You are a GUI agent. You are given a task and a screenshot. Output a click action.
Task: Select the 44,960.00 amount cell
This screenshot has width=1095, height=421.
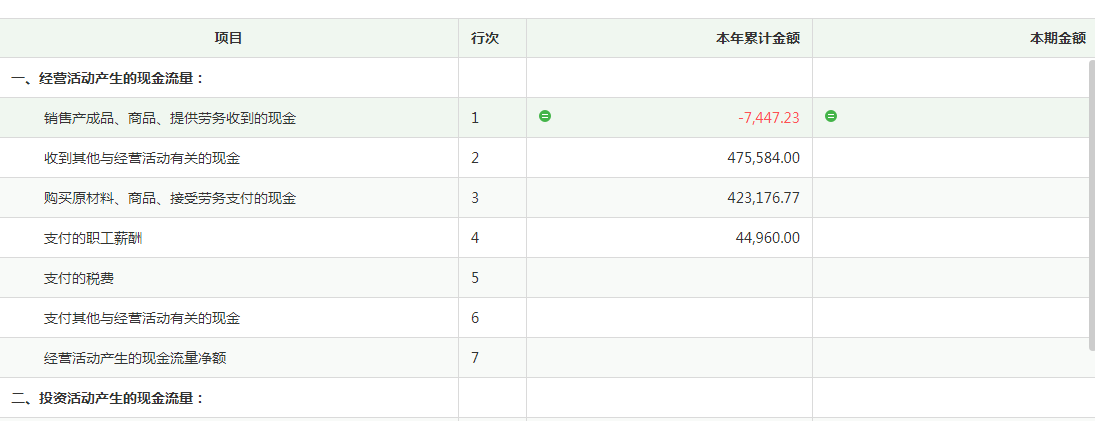pyautogui.click(x=669, y=238)
